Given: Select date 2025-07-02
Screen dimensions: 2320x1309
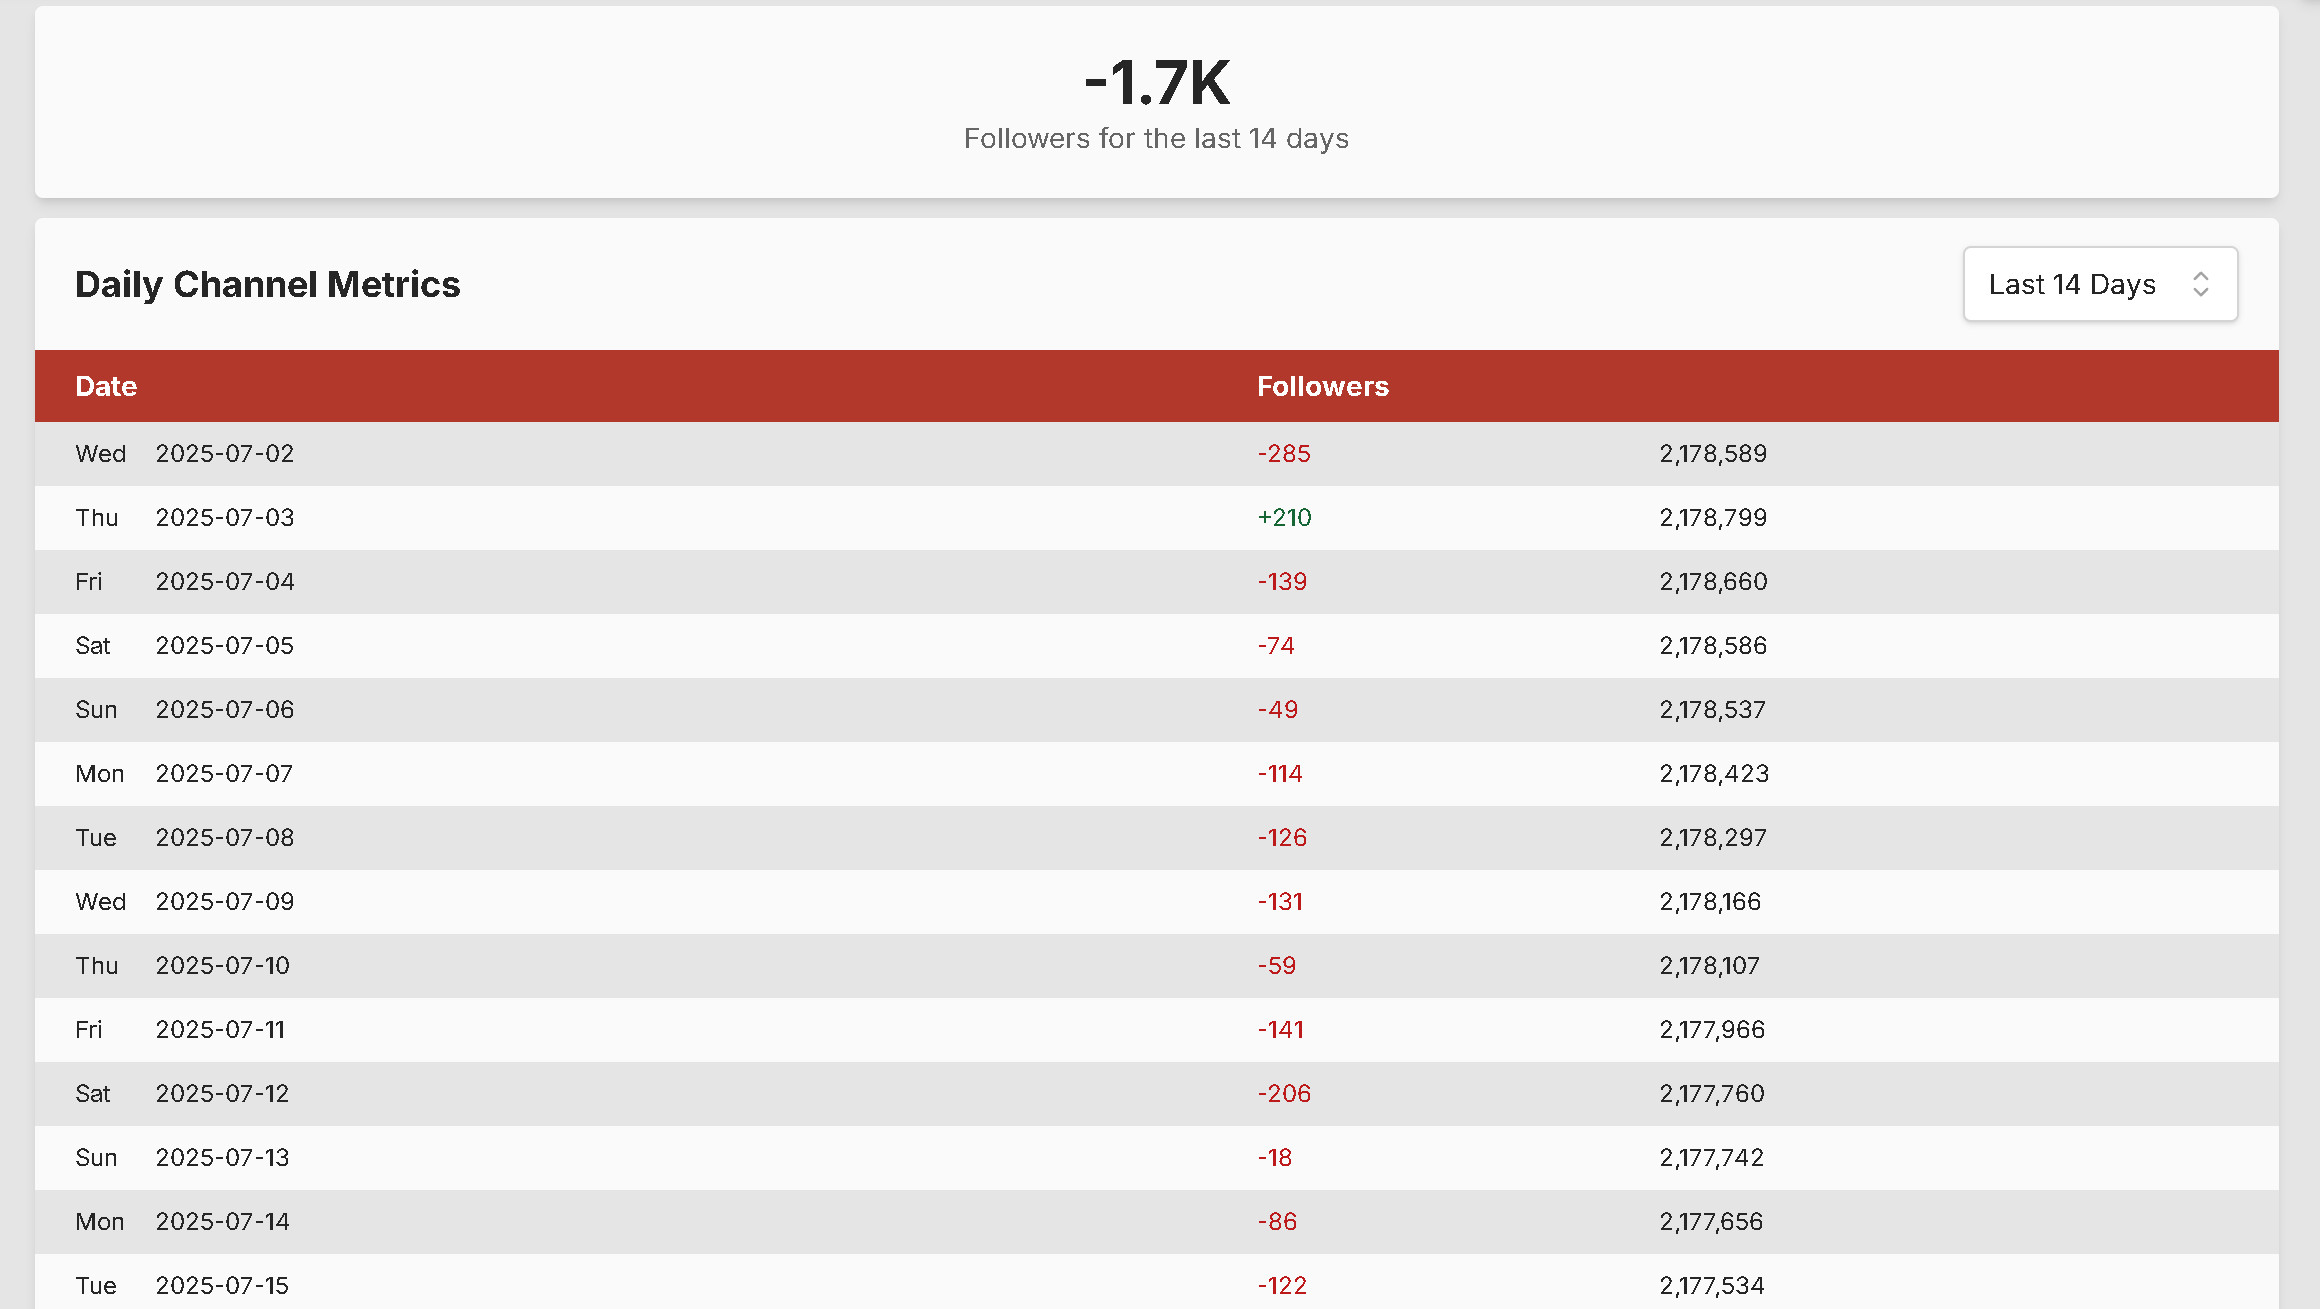Looking at the screenshot, I should 225,453.
